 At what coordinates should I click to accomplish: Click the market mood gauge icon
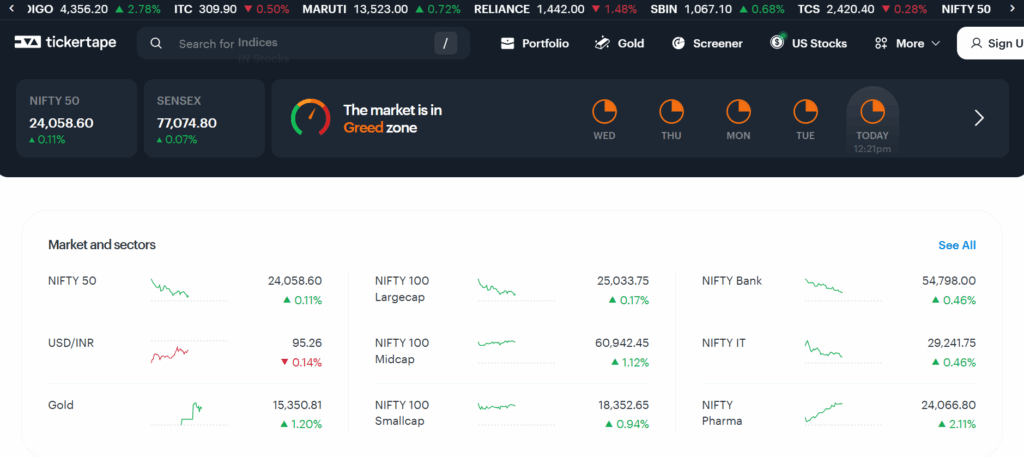pyautogui.click(x=310, y=118)
